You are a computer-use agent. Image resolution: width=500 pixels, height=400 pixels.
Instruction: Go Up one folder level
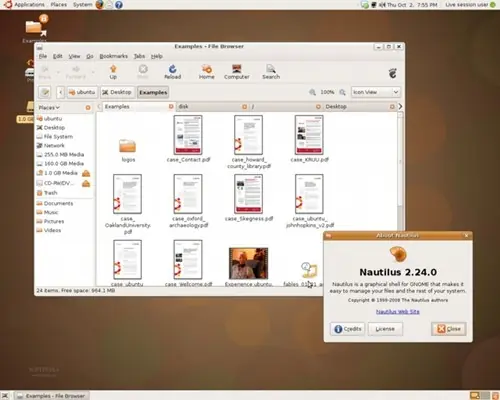113,72
